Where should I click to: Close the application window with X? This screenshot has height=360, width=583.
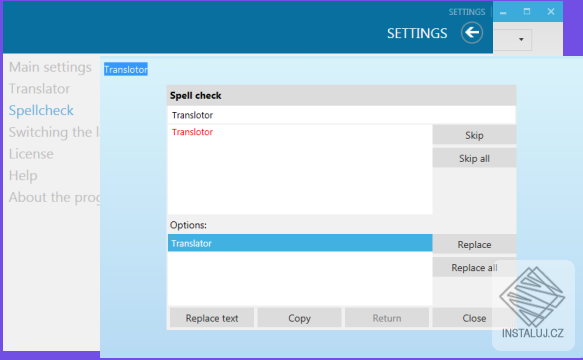tap(551, 12)
